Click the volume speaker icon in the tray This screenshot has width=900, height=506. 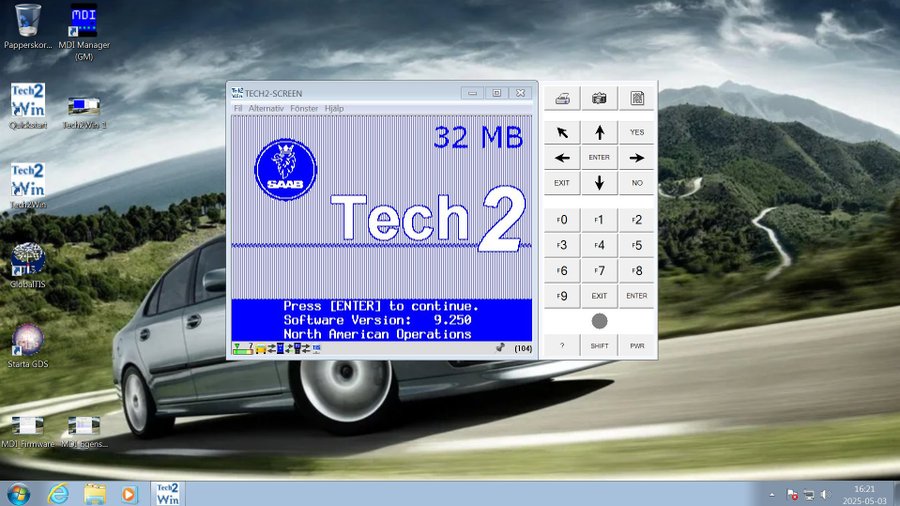coord(826,495)
